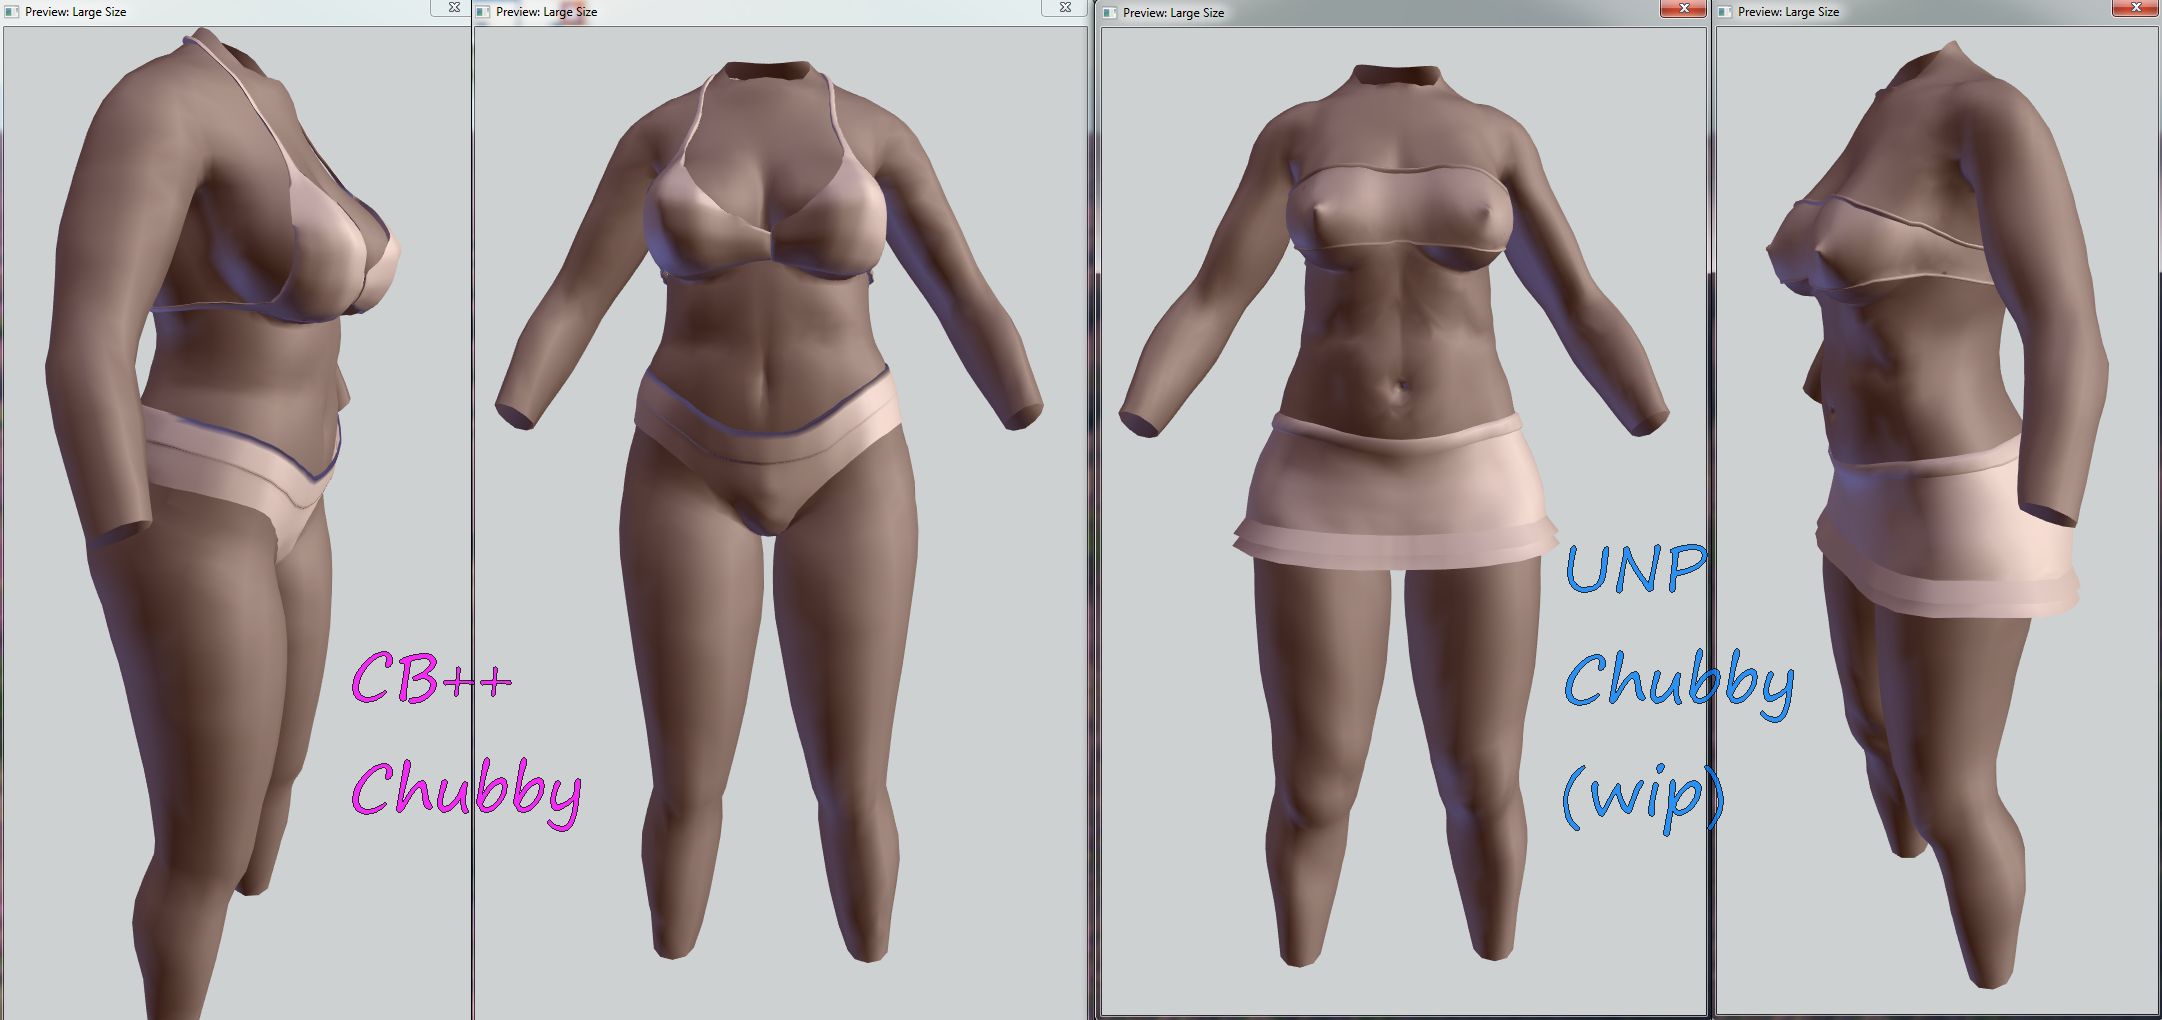Open the system menu icon of third preview
The height and width of the screenshot is (1020, 2162).
pos(1109,13)
